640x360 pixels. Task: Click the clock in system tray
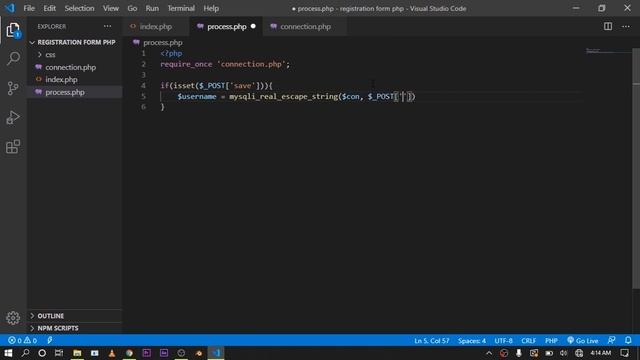tap(601, 353)
